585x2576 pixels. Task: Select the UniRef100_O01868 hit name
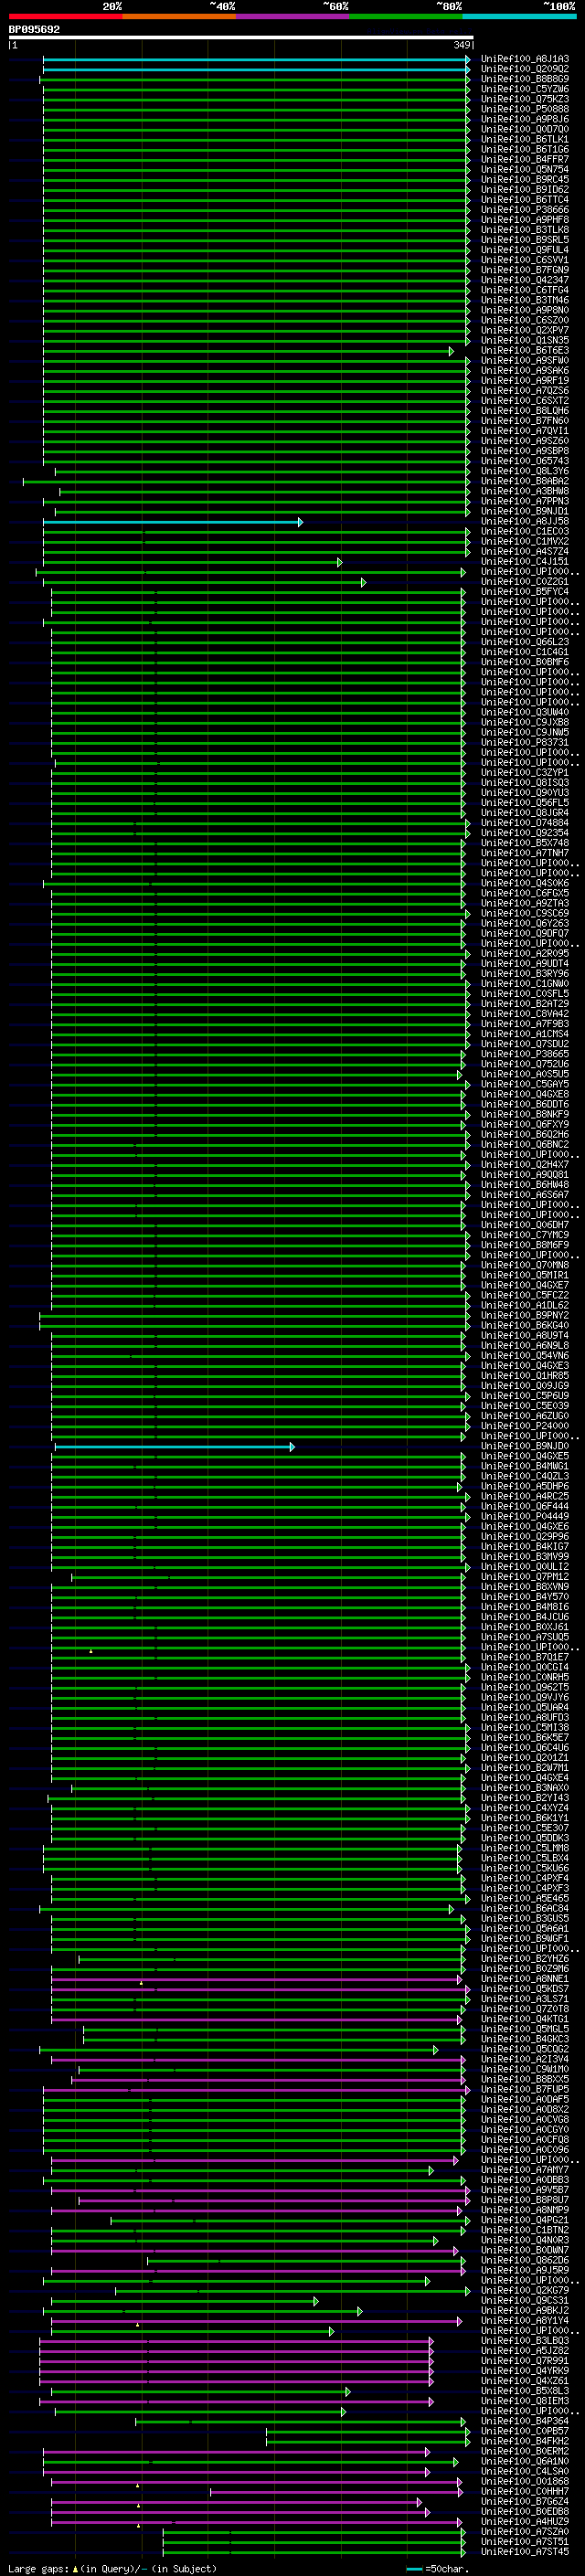525,2481
